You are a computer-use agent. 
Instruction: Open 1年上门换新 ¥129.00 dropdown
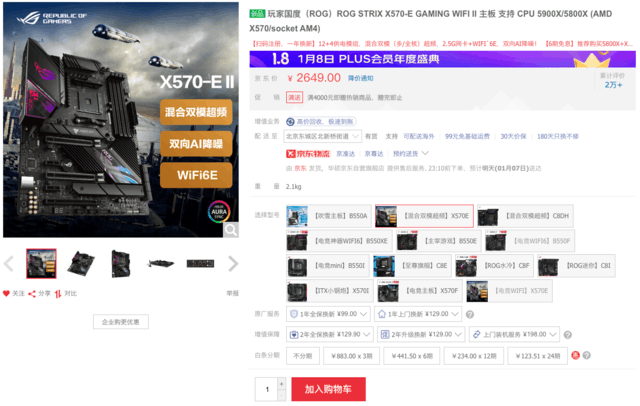[418, 314]
